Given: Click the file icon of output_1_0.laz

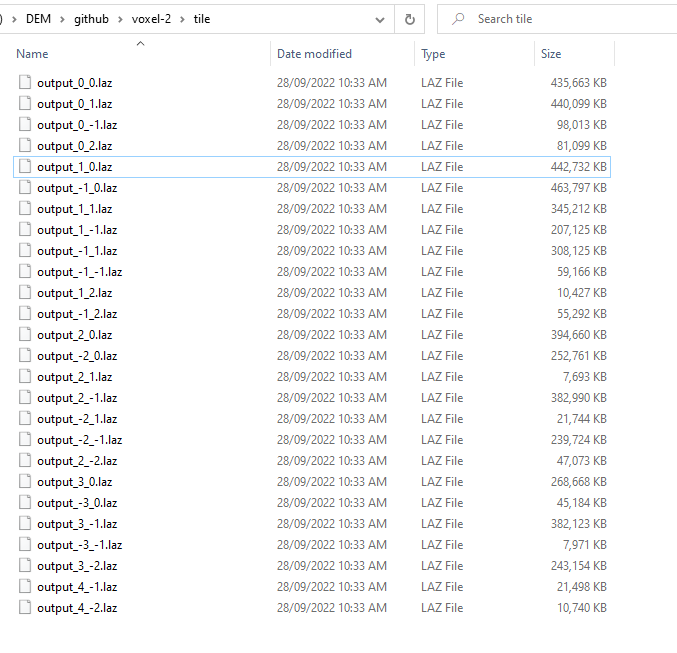Looking at the screenshot, I should 25,166.
